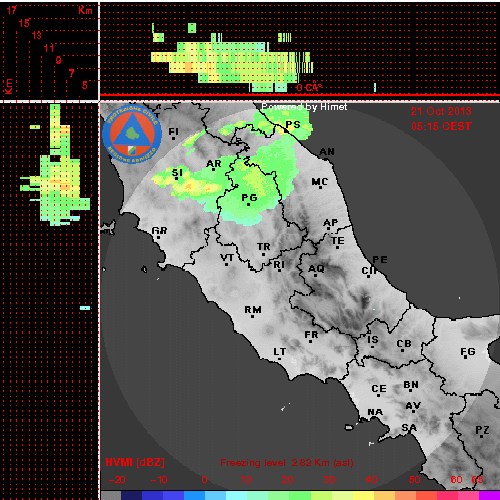Pick the magenta 65 dBZ color swatch
The height and width of the screenshot is (500, 500).
(489, 495)
